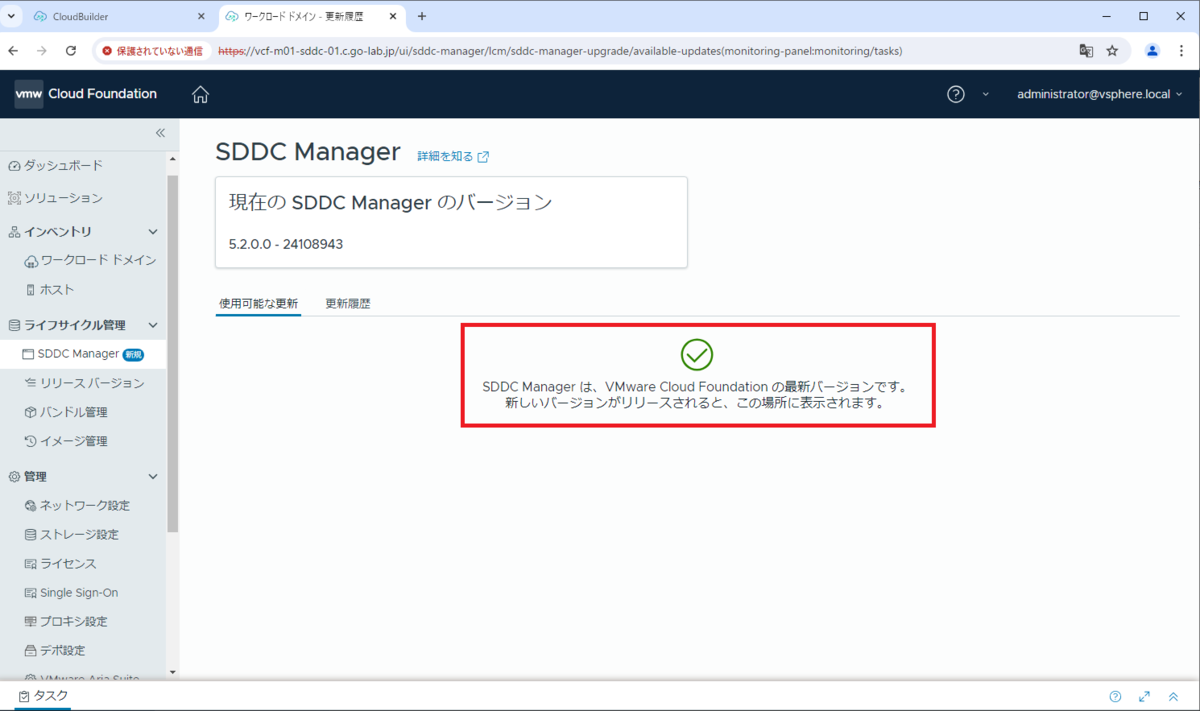This screenshot has width=1200, height=711.
Task: Click the browser tab search dropdown arrow
Action: pyautogui.click(x=11, y=17)
